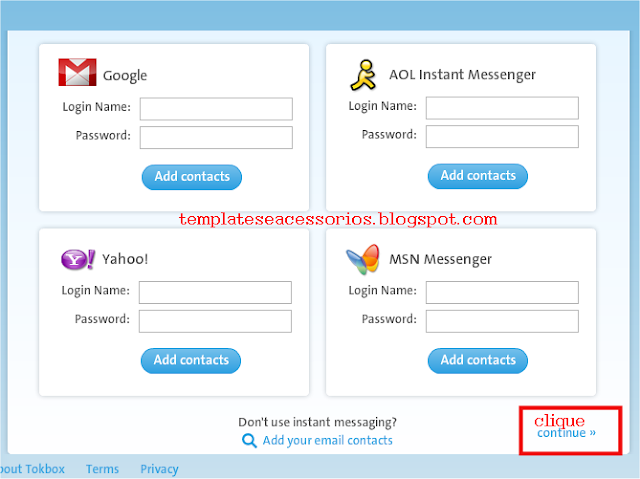
Task: Open the Privacy footer link
Action: (x=159, y=470)
